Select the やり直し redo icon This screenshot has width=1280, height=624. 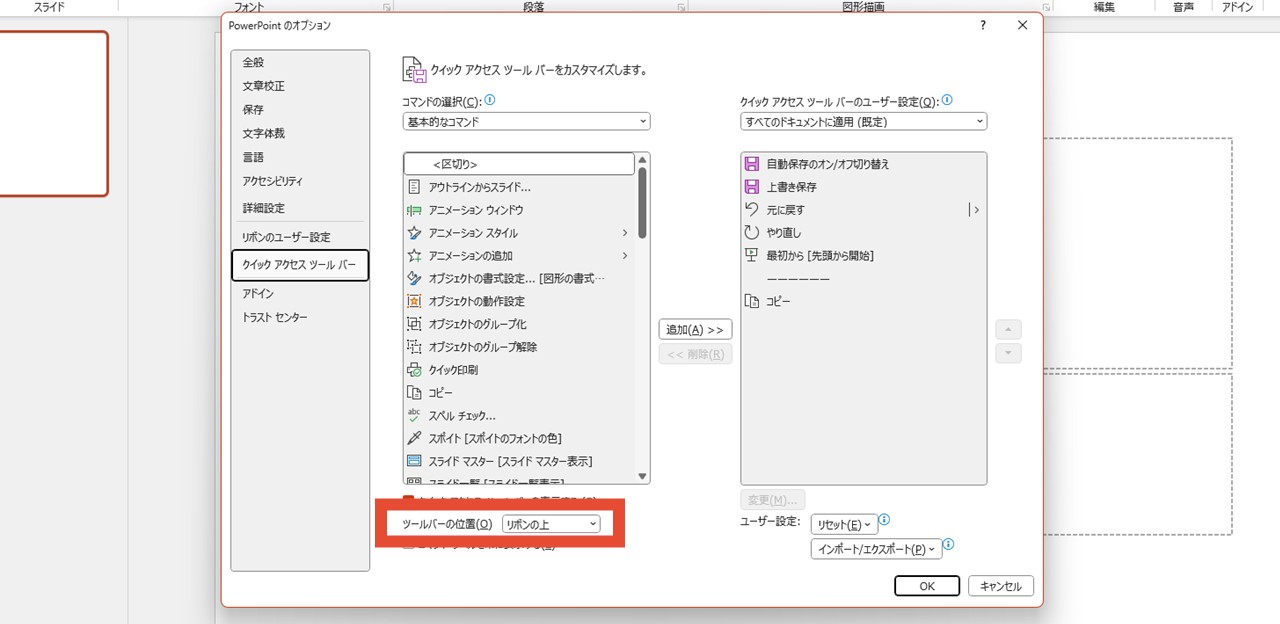pos(752,233)
